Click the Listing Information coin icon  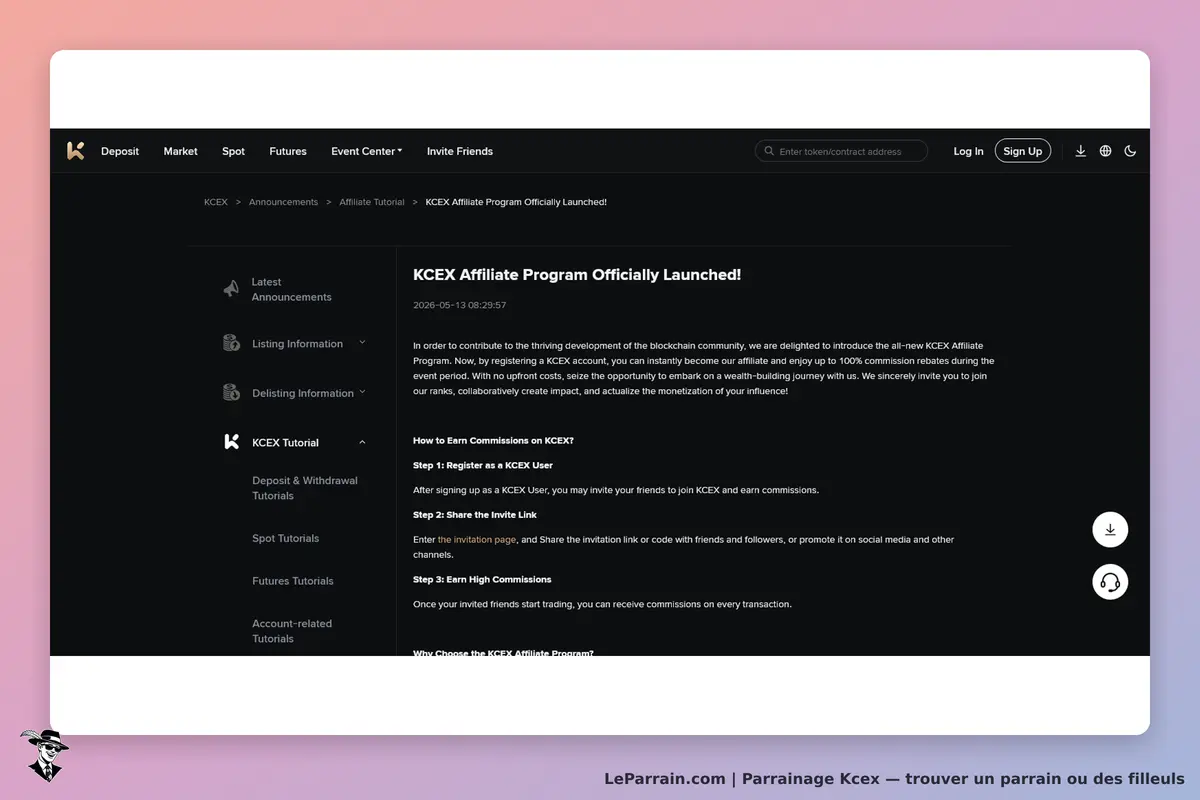coord(231,343)
